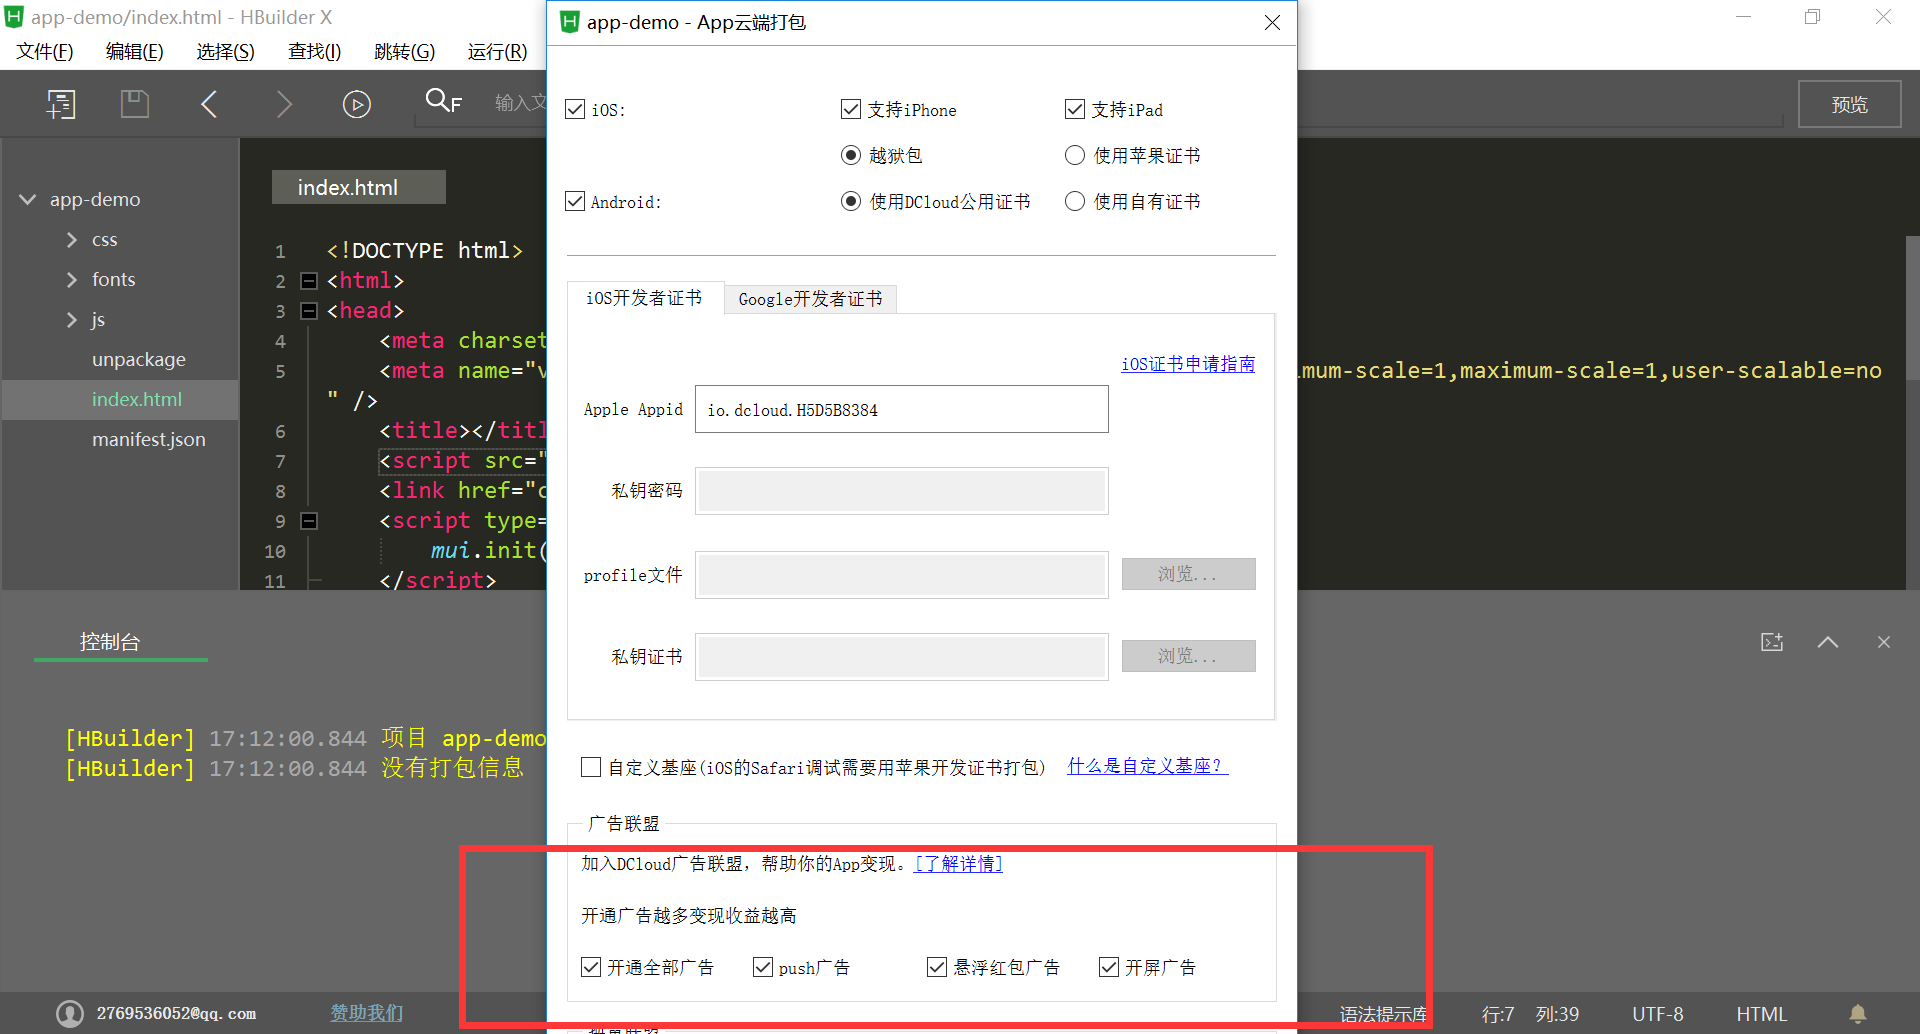Image resolution: width=1920 pixels, height=1034 pixels.
Task: Enable 自定义基座 checkbox
Action: tap(591, 767)
